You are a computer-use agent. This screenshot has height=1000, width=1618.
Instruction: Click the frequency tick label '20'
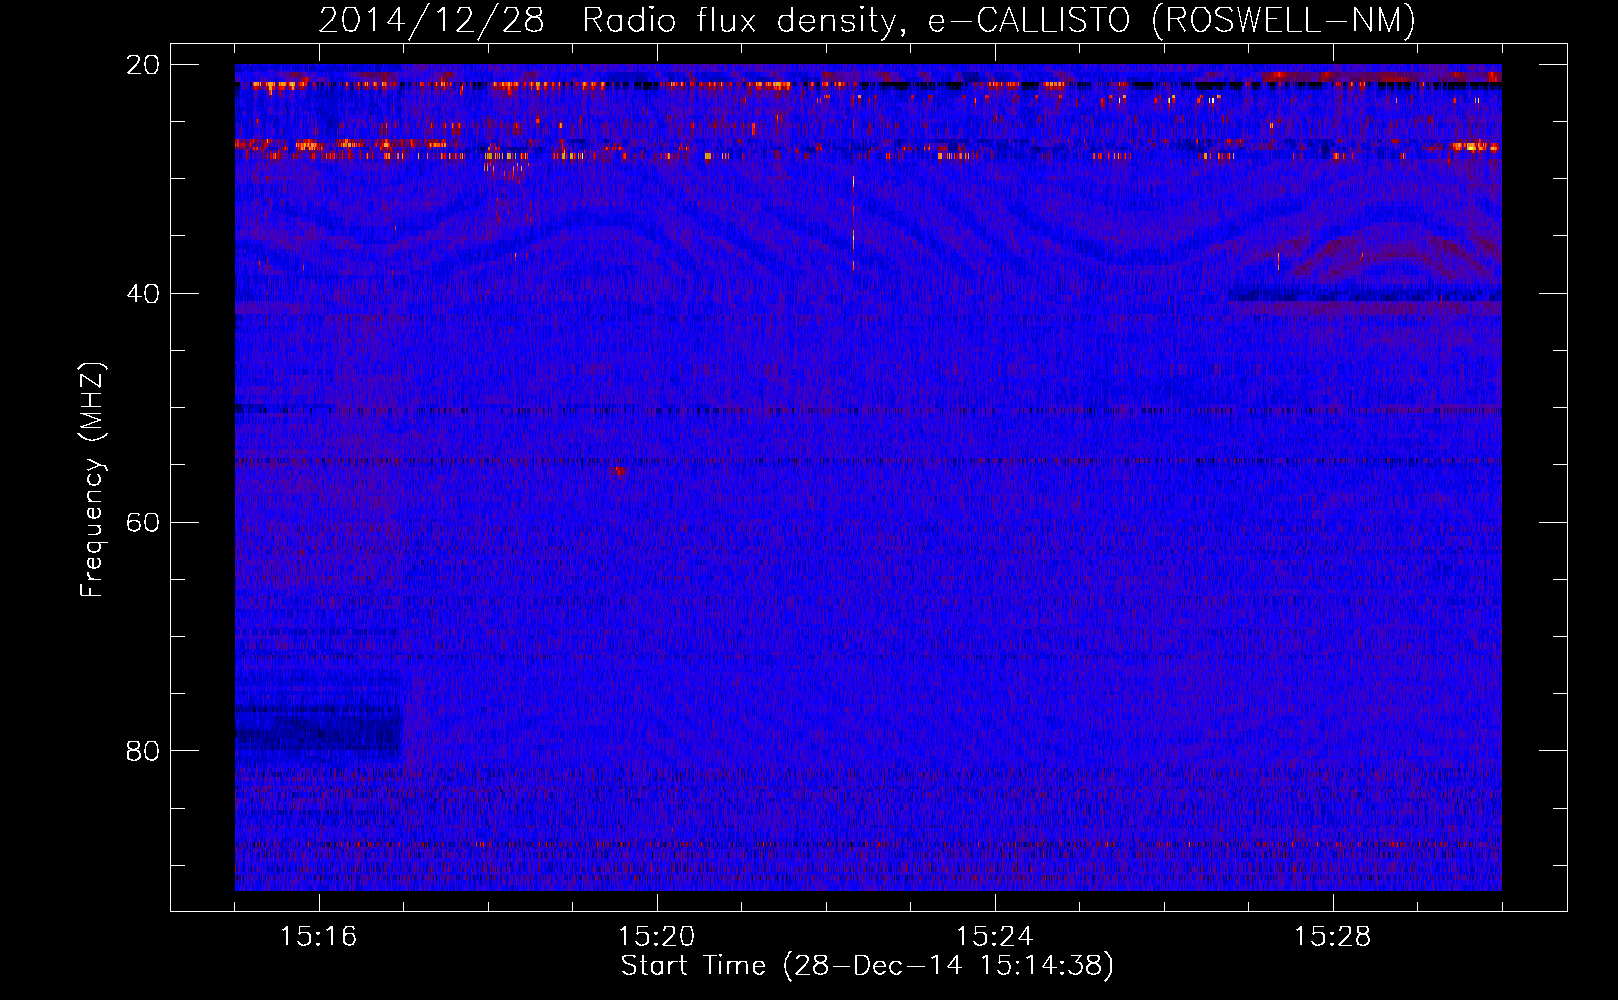click(143, 65)
